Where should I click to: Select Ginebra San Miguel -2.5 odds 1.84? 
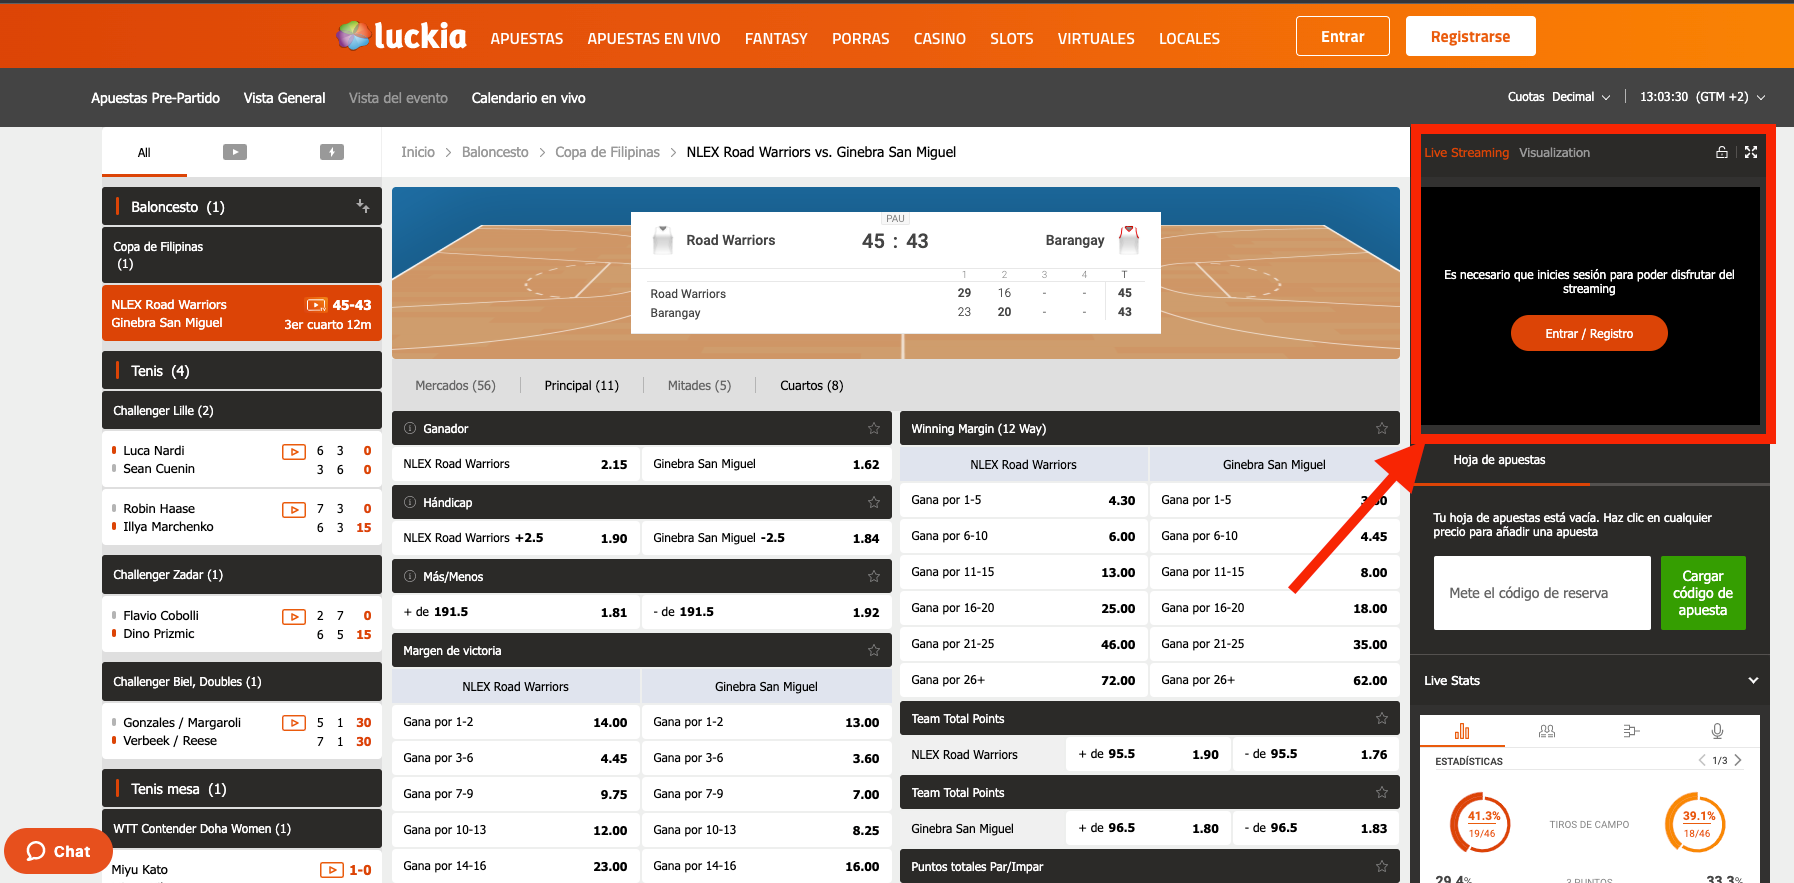766,538
